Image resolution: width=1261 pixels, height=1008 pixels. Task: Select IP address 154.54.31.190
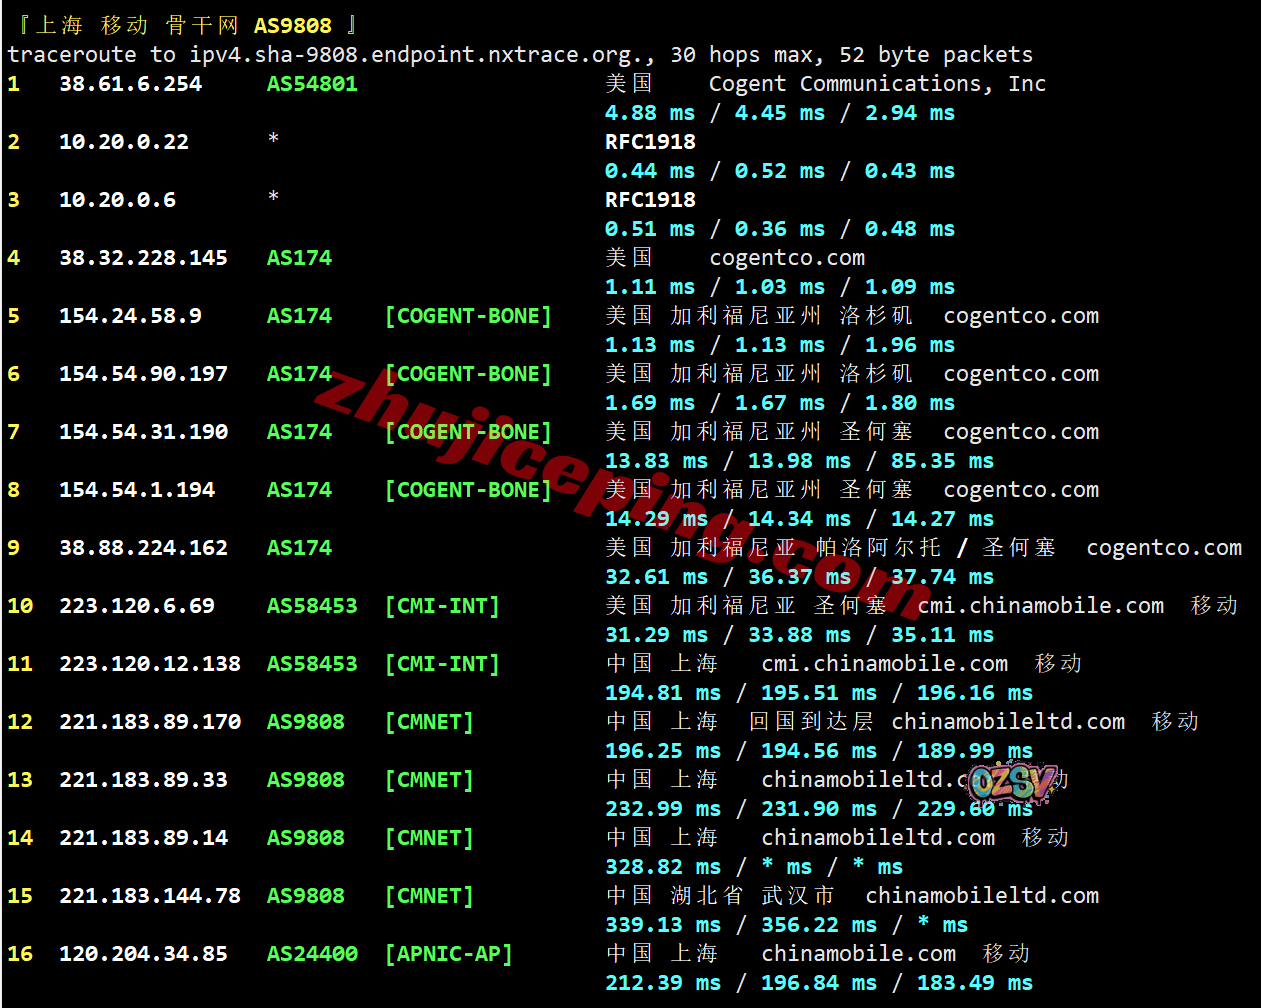(143, 432)
